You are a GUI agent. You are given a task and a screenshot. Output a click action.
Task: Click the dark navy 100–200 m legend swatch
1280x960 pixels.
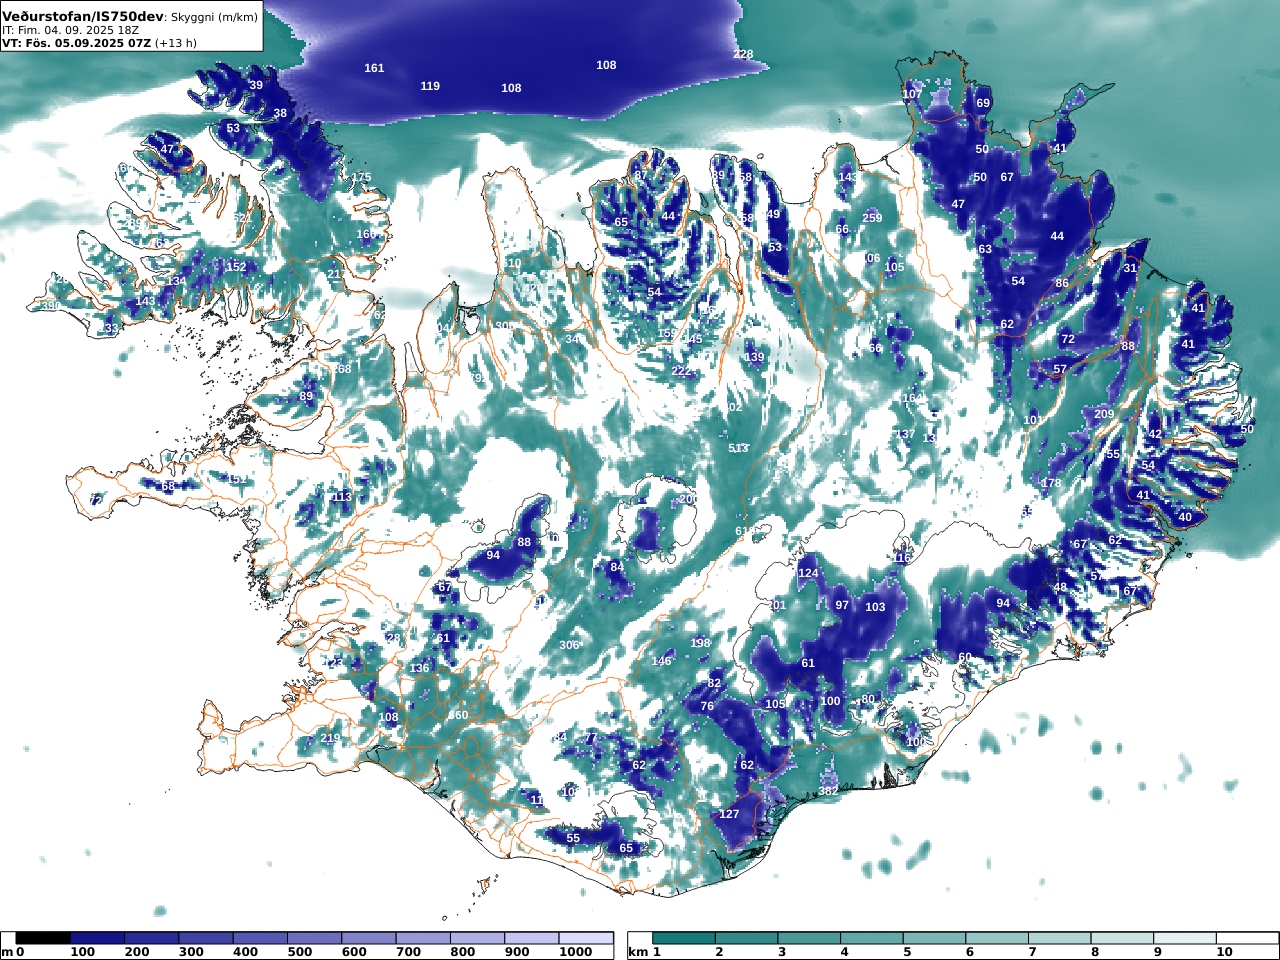pyautogui.click(x=98, y=938)
